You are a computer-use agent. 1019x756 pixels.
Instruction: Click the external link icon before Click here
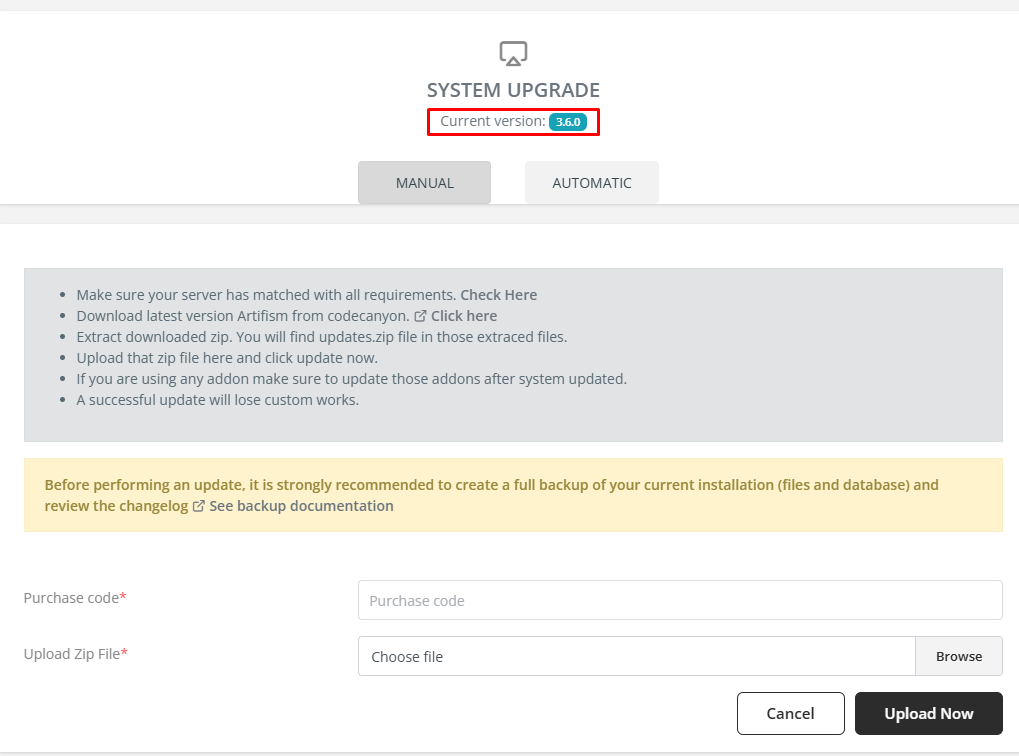click(420, 316)
